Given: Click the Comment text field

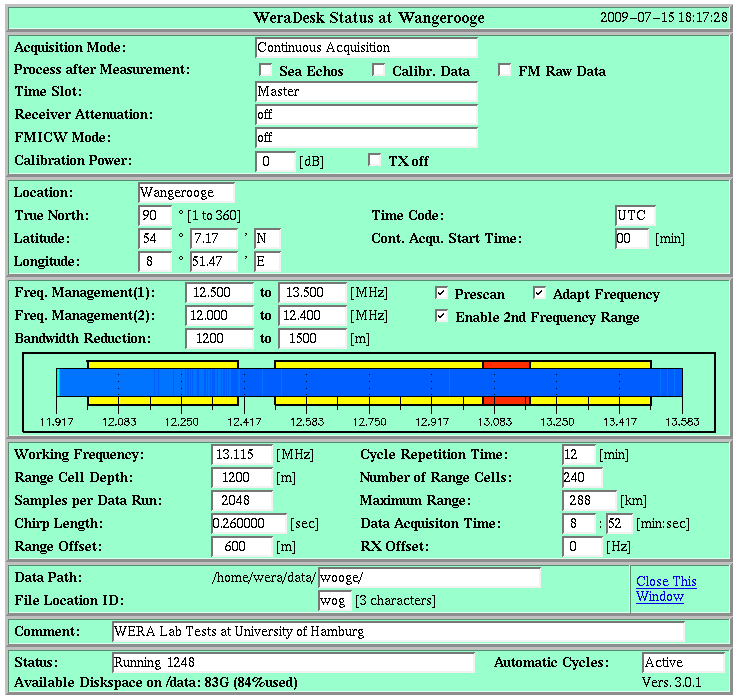Looking at the screenshot, I should pos(399,631).
